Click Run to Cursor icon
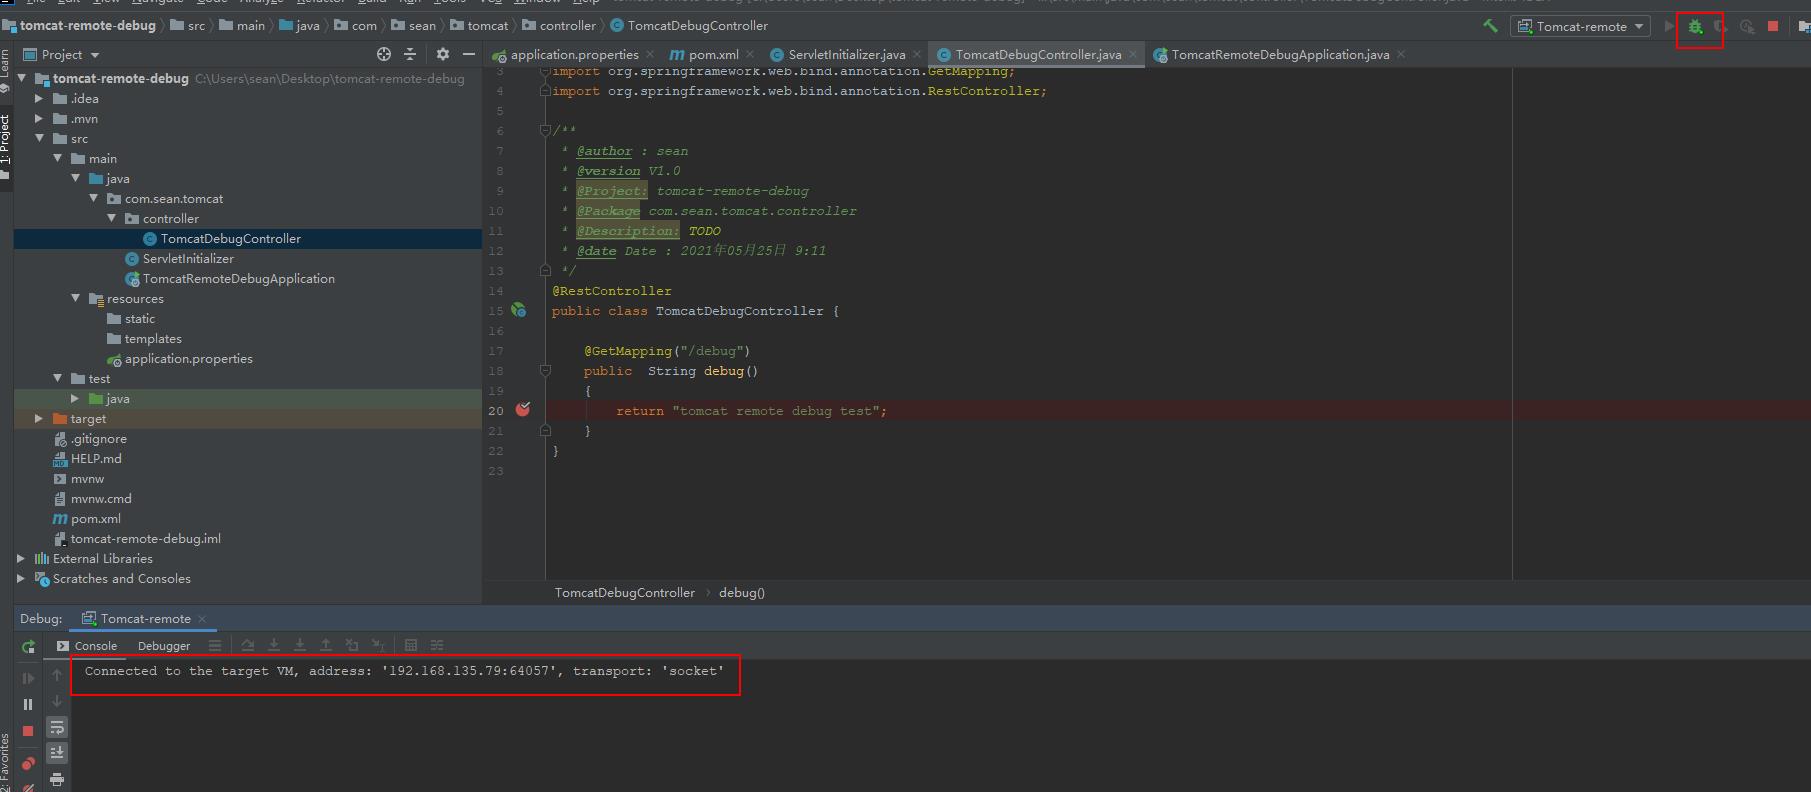This screenshot has height=792, width=1811. click(x=378, y=645)
